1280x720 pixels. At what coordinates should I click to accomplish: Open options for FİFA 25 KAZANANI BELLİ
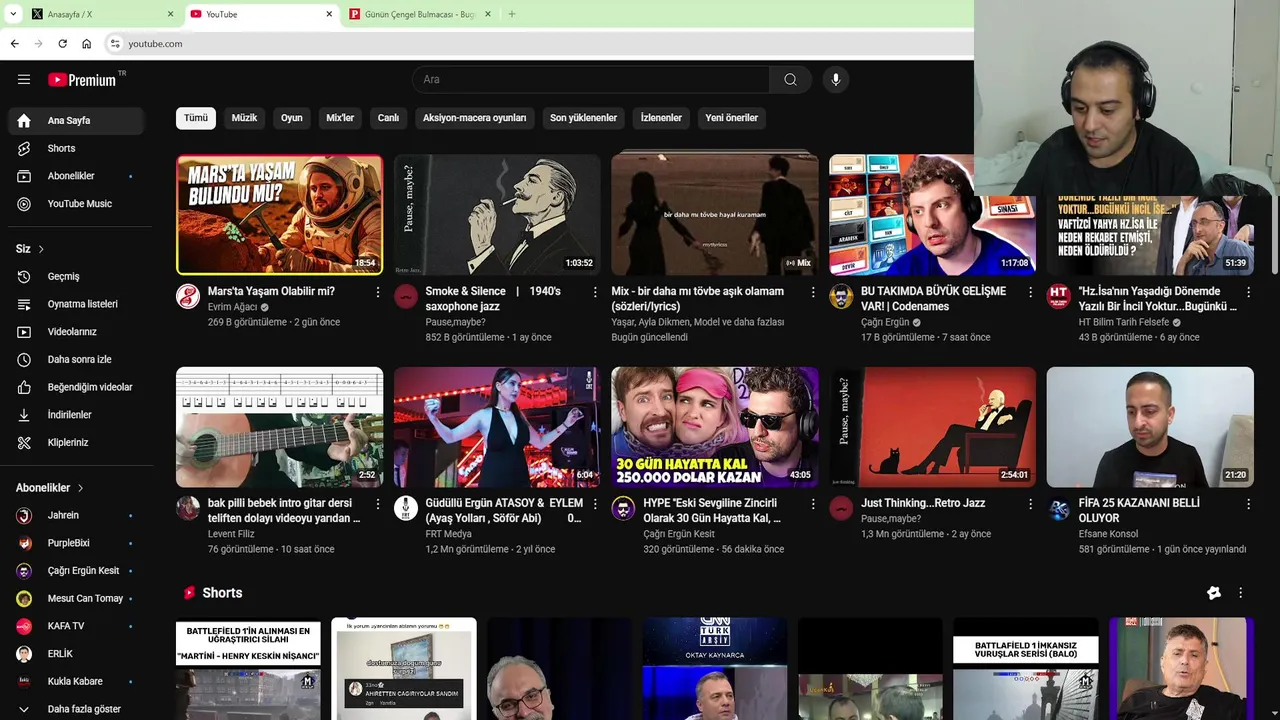(x=1248, y=504)
